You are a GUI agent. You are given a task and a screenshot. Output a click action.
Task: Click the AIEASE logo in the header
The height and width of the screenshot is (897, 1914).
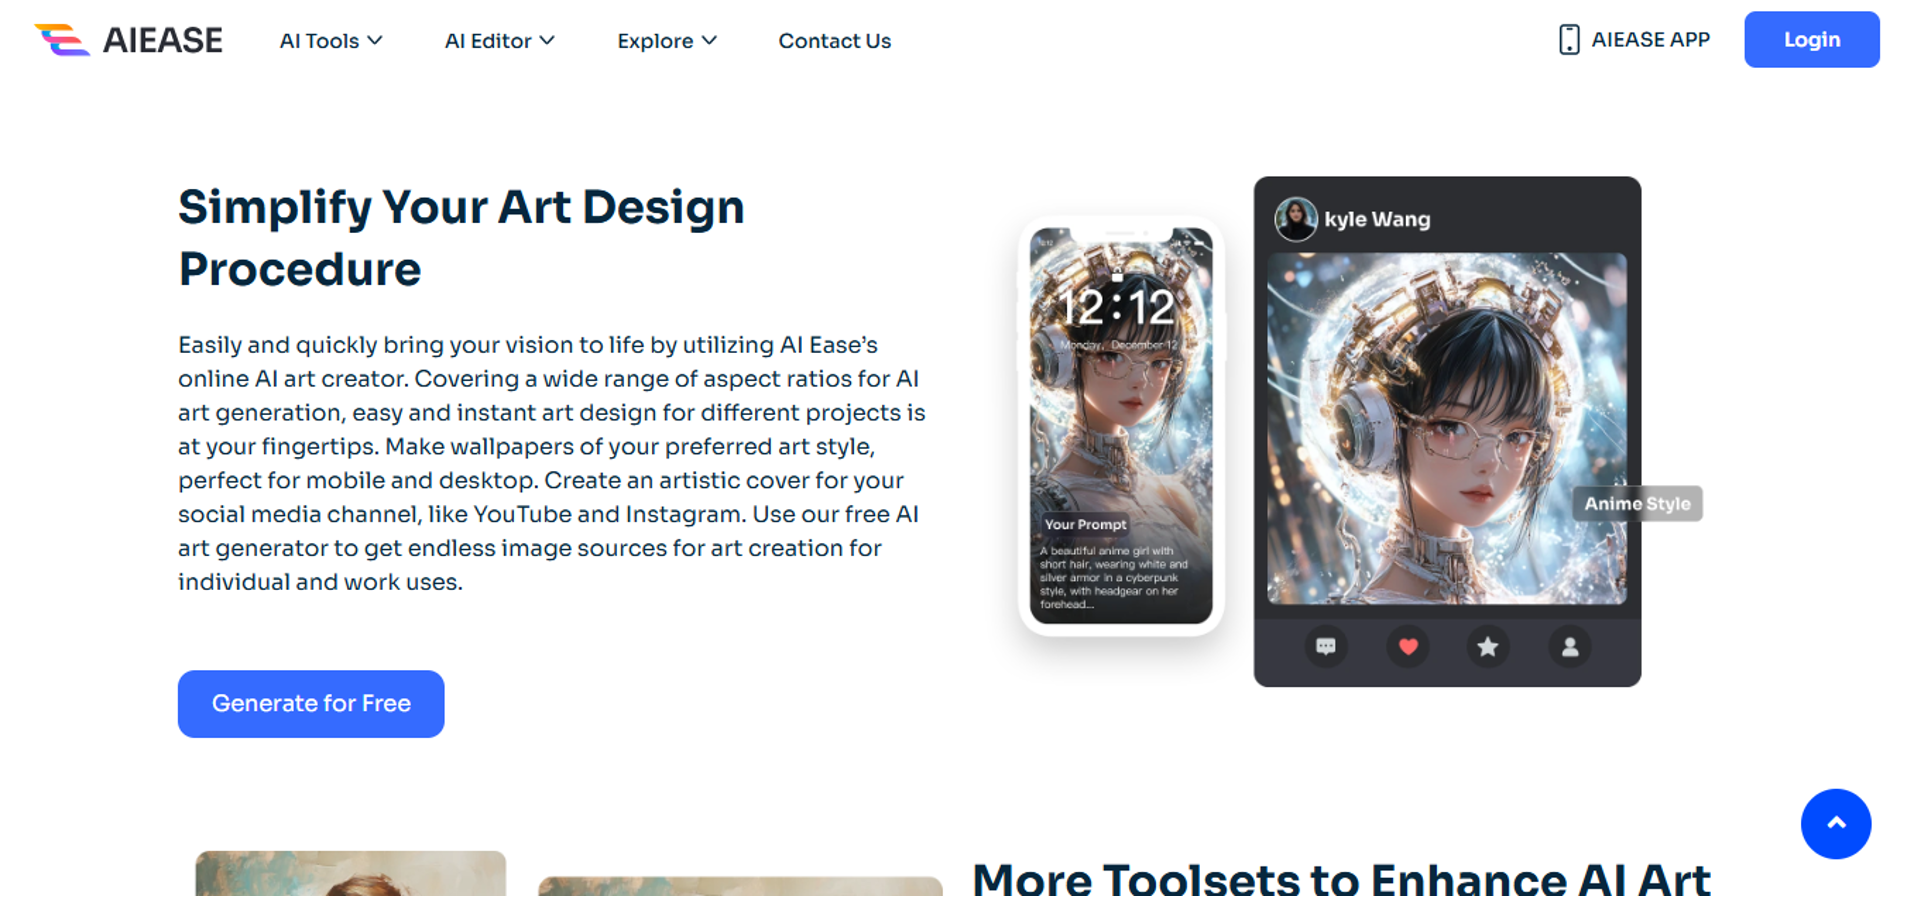[x=129, y=40]
